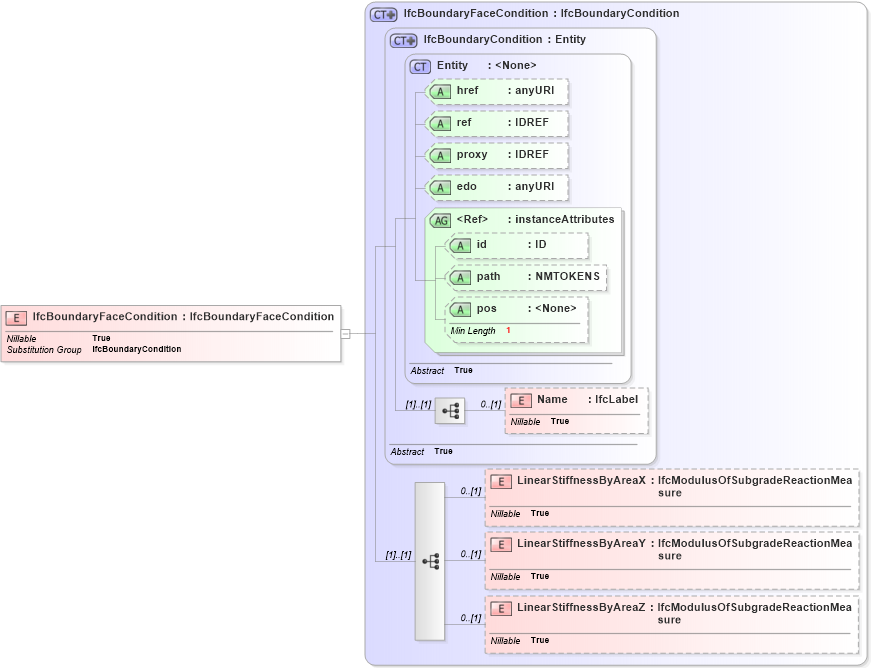Click the A icon next to edo
This screenshot has width=871, height=668.
coord(440,187)
